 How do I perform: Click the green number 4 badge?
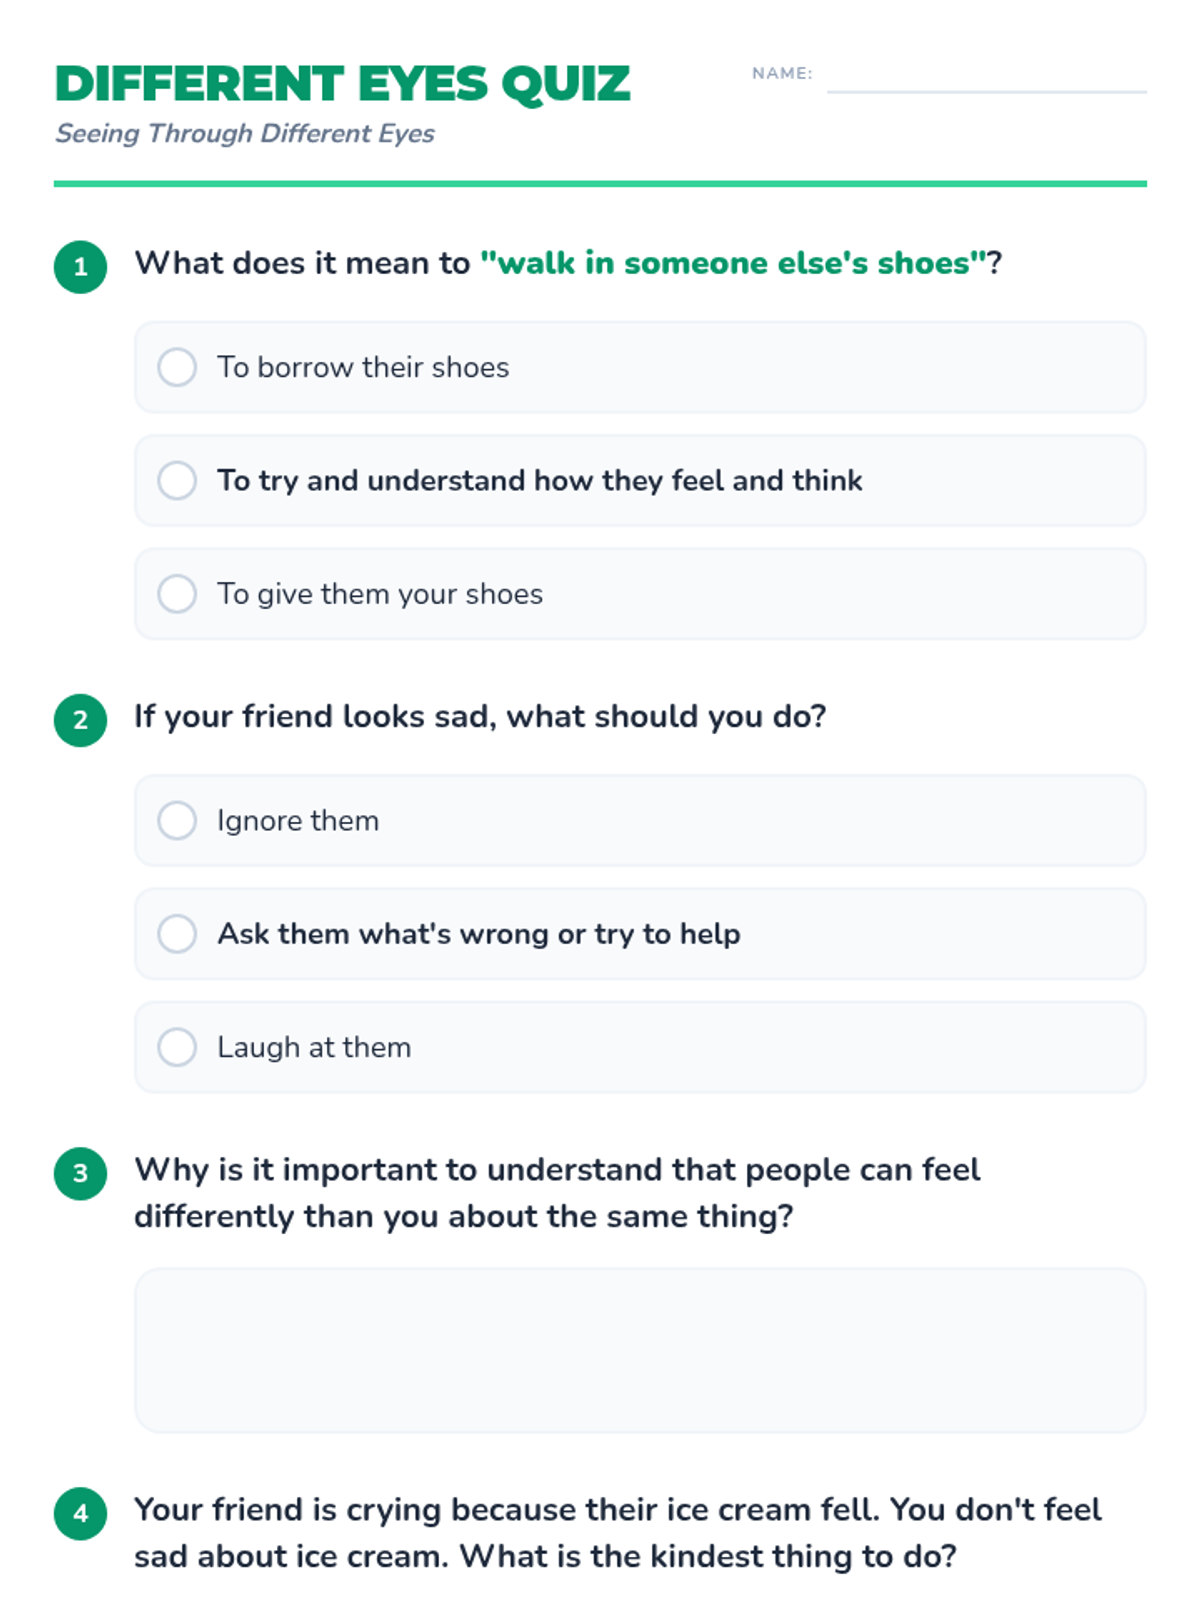[81, 1513]
